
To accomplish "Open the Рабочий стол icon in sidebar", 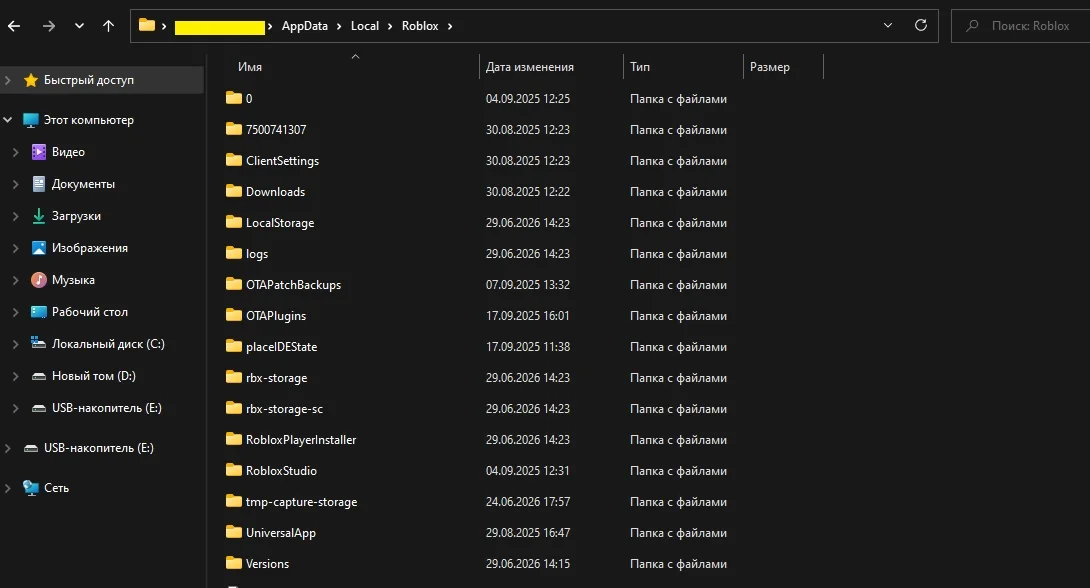I will tap(39, 311).
